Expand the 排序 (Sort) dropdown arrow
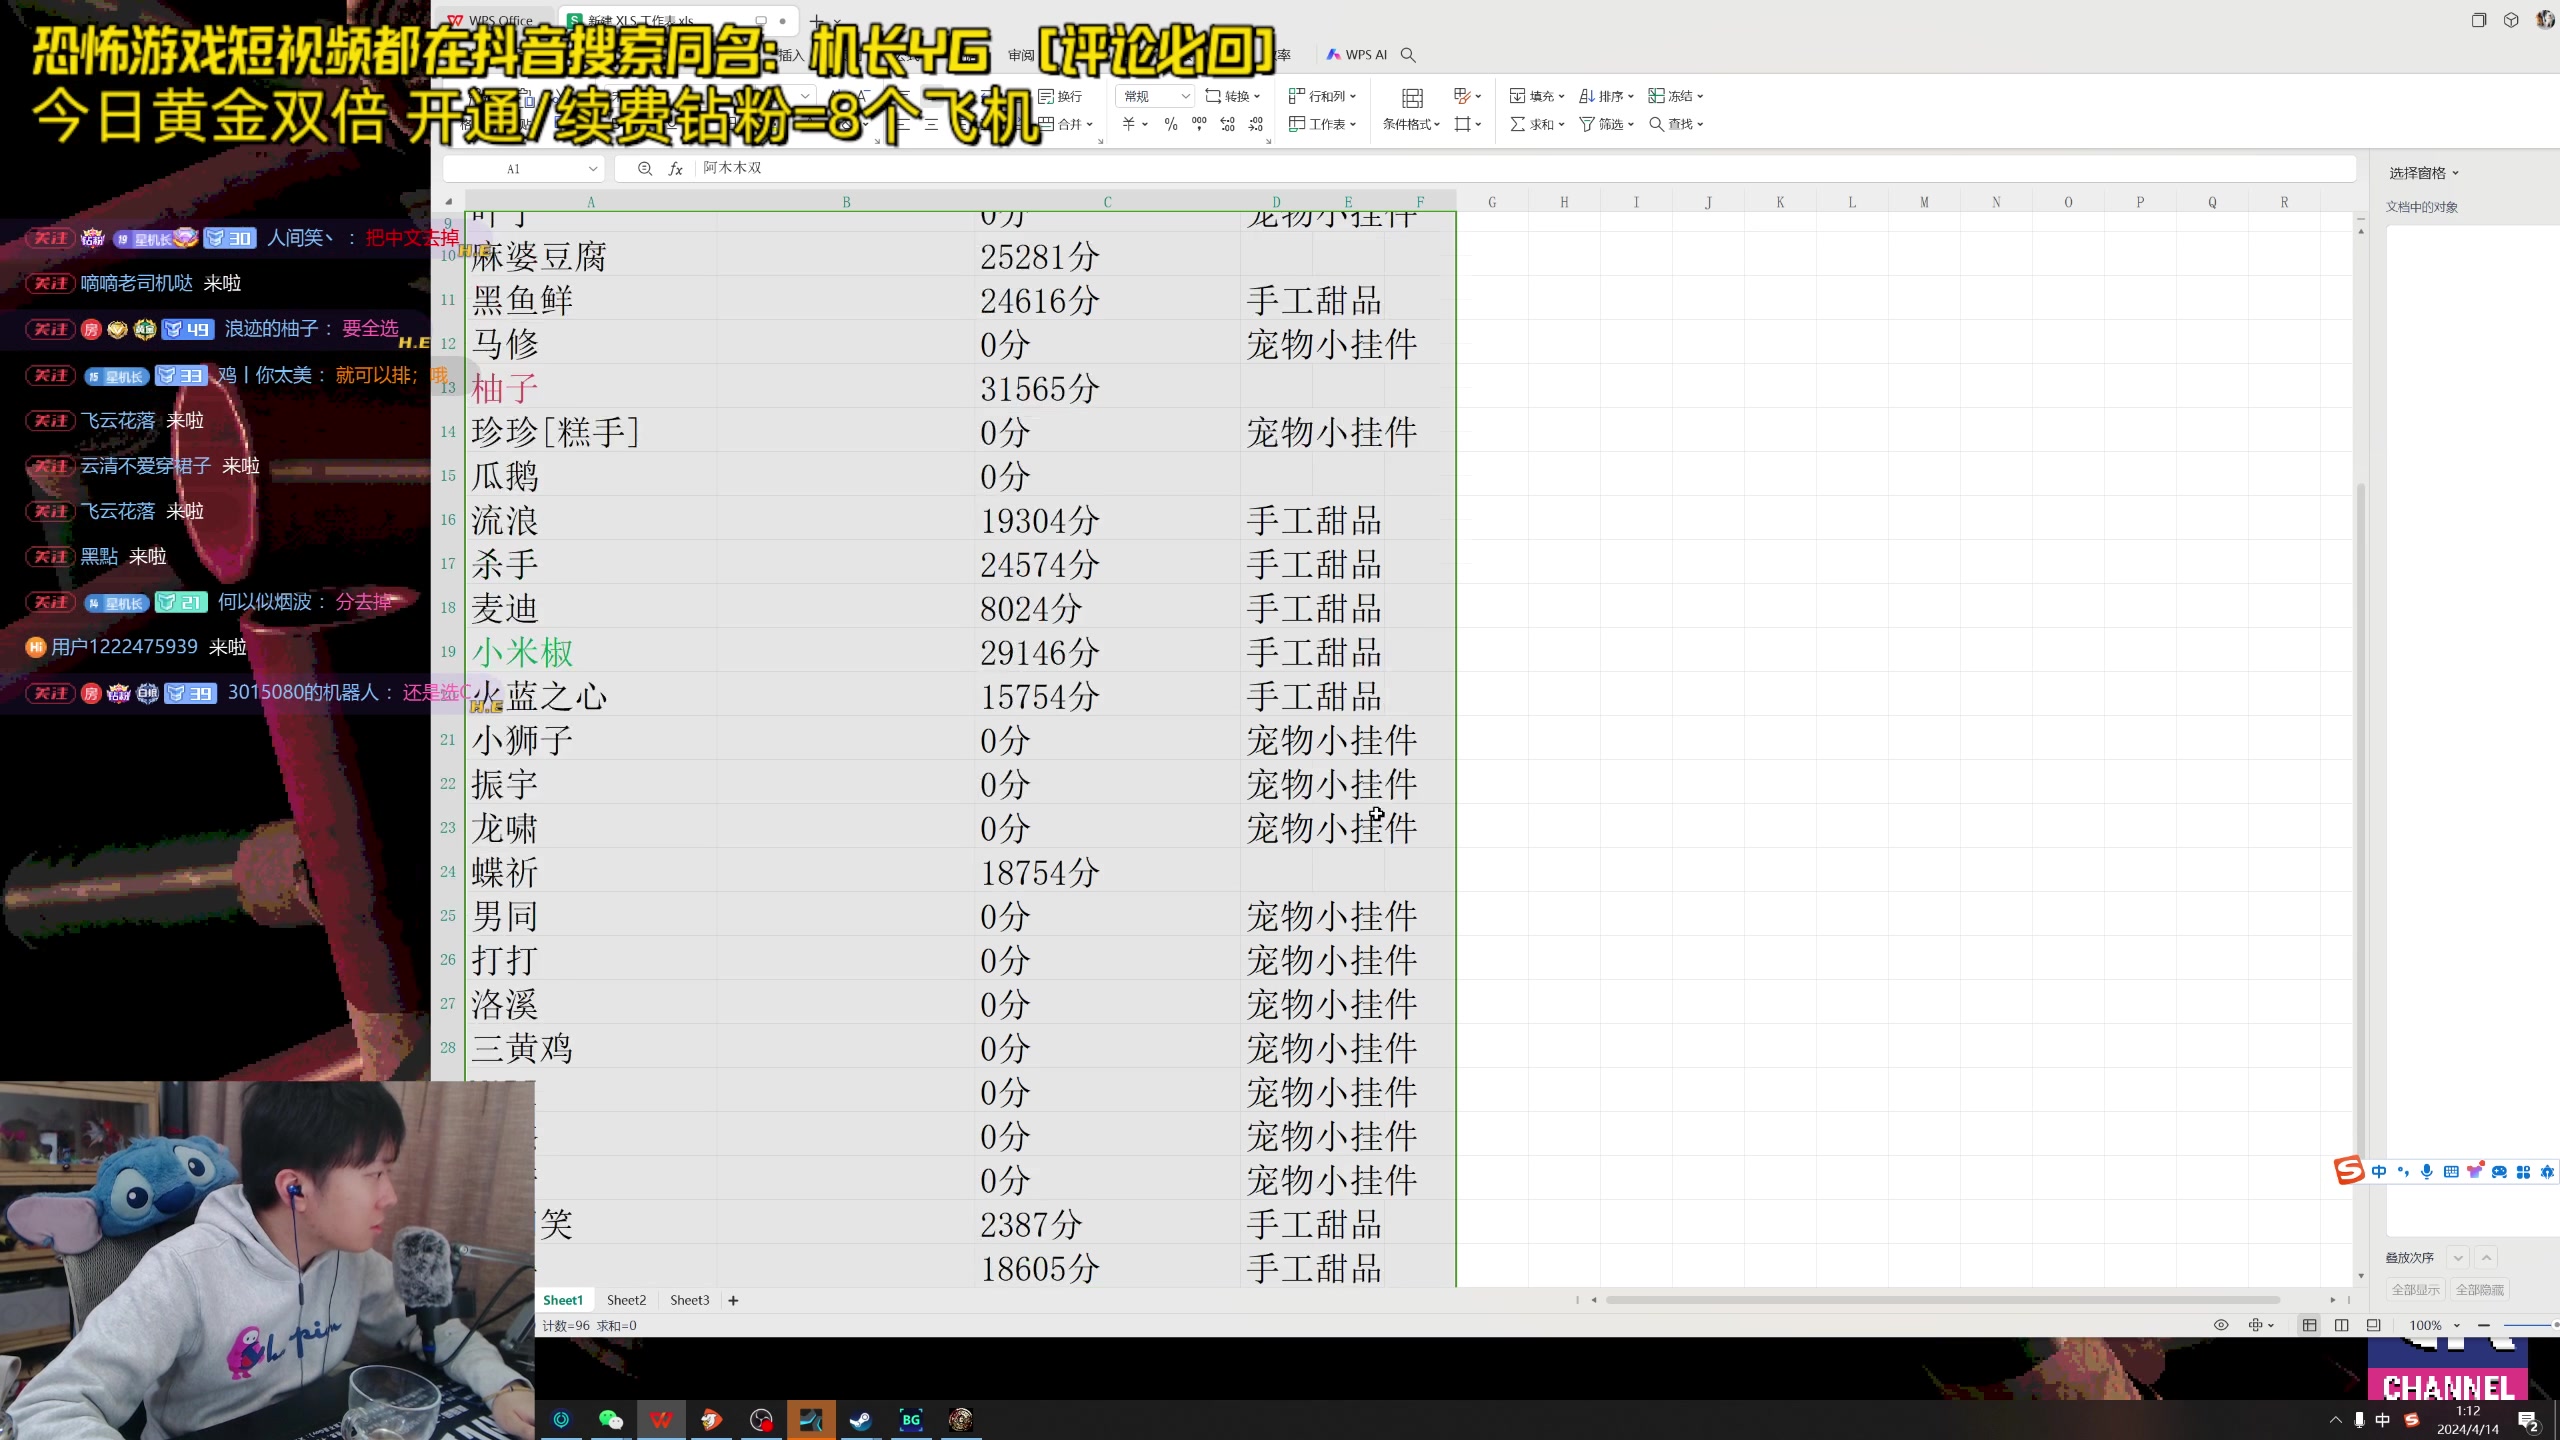 pyautogui.click(x=1632, y=96)
